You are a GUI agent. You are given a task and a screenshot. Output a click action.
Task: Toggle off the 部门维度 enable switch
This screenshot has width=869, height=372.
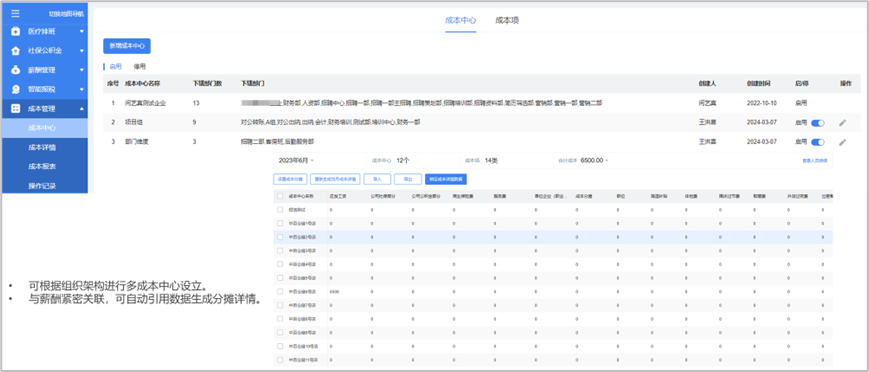click(x=817, y=142)
